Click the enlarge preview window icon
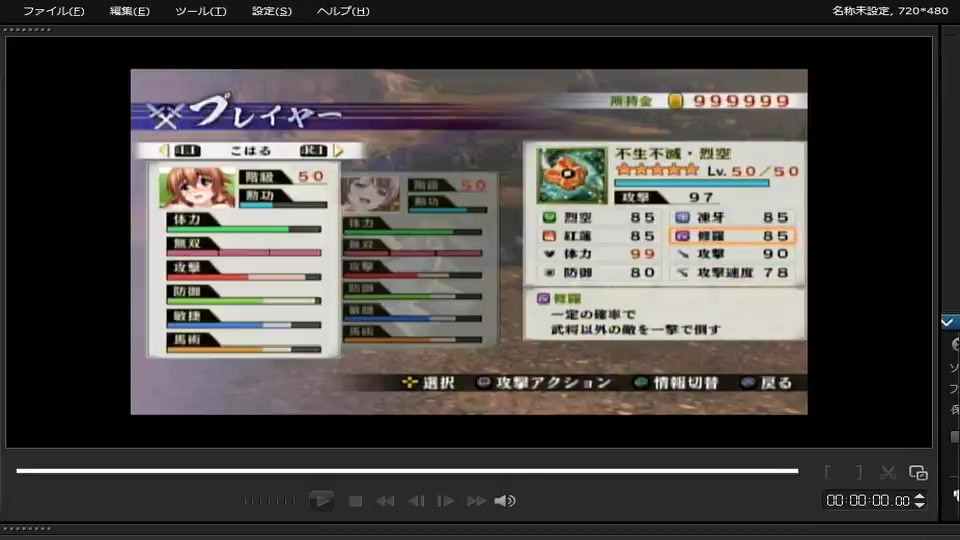 pyautogui.click(x=918, y=472)
